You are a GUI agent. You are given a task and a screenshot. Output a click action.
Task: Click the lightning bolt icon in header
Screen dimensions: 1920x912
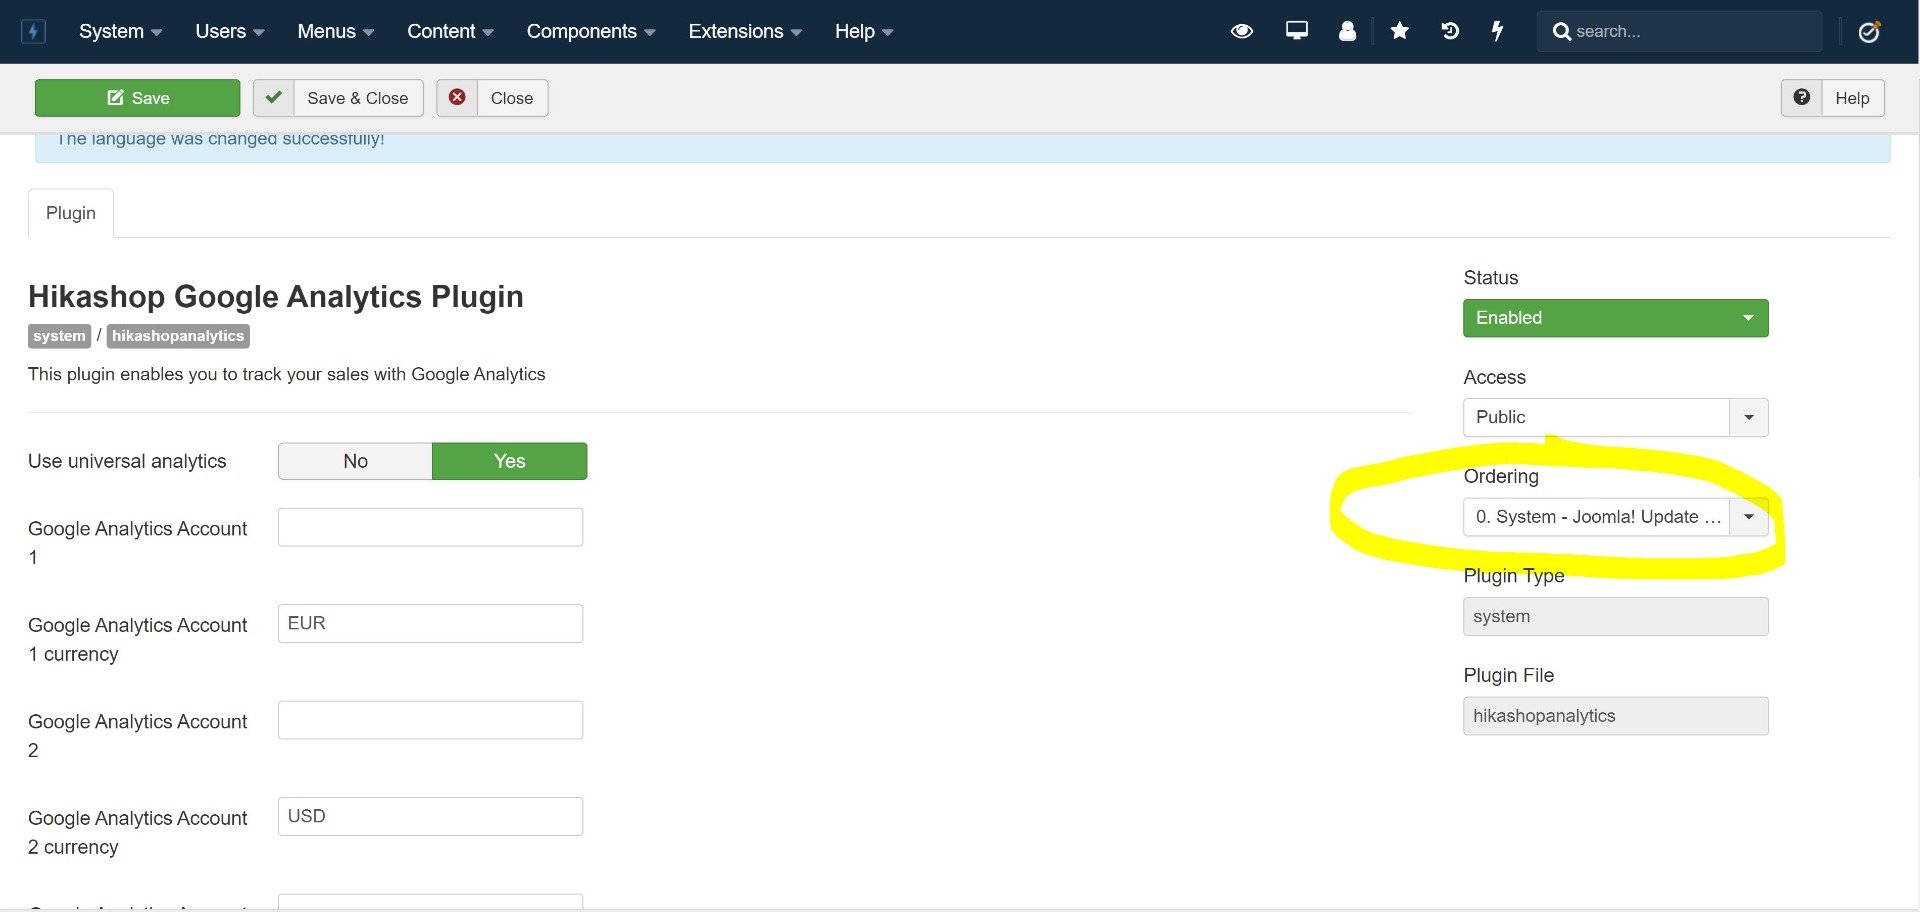pyautogui.click(x=1498, y=31)
